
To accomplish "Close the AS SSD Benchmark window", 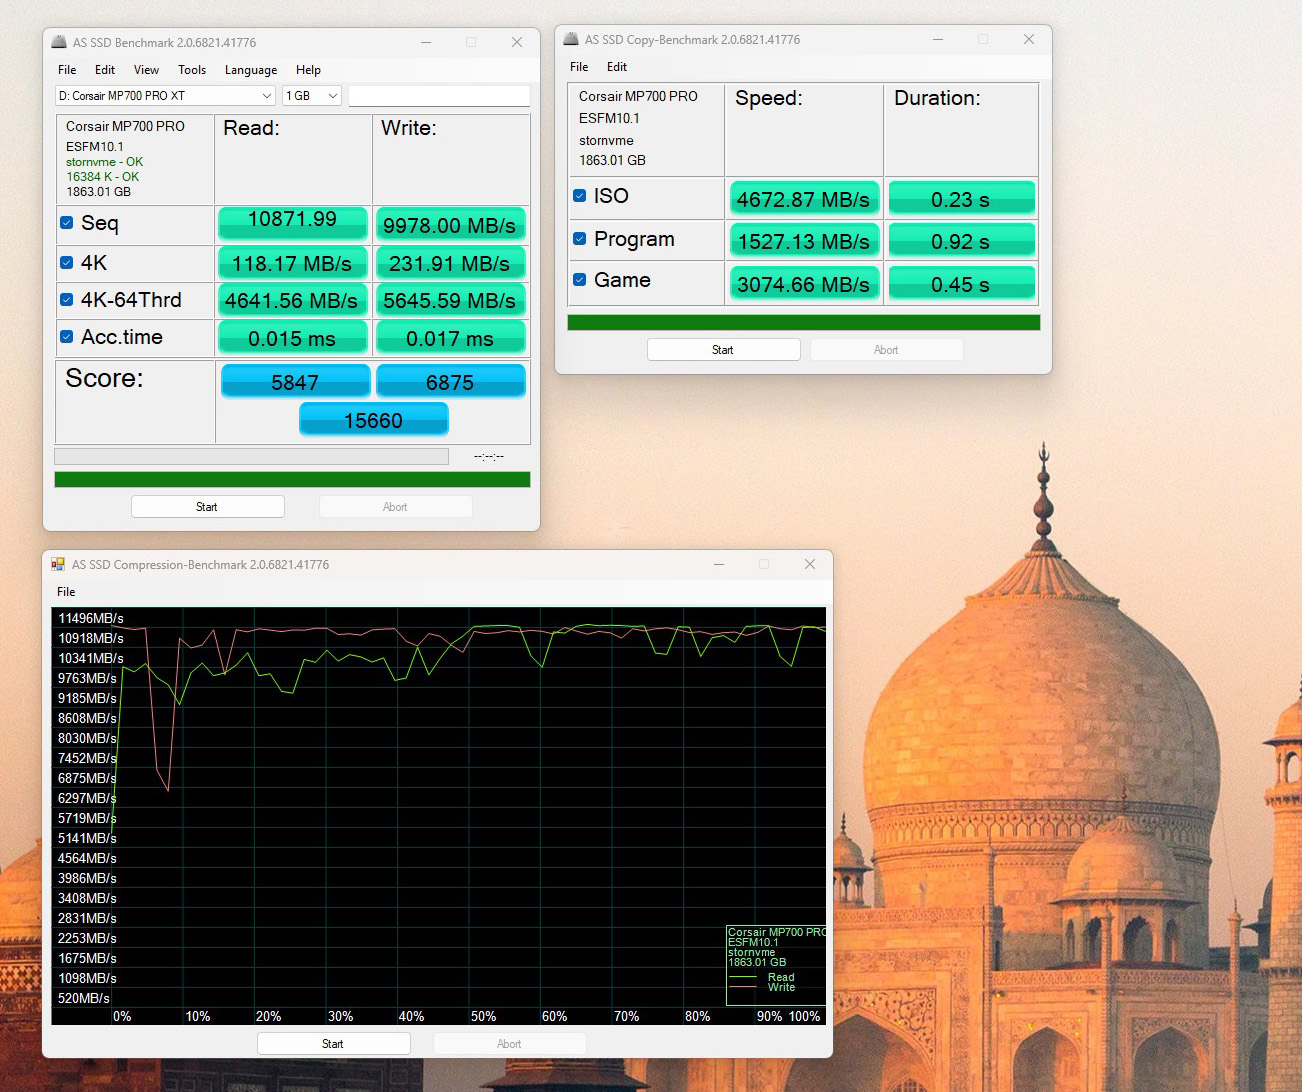I will pyautogui.click(x=516, y=42).
